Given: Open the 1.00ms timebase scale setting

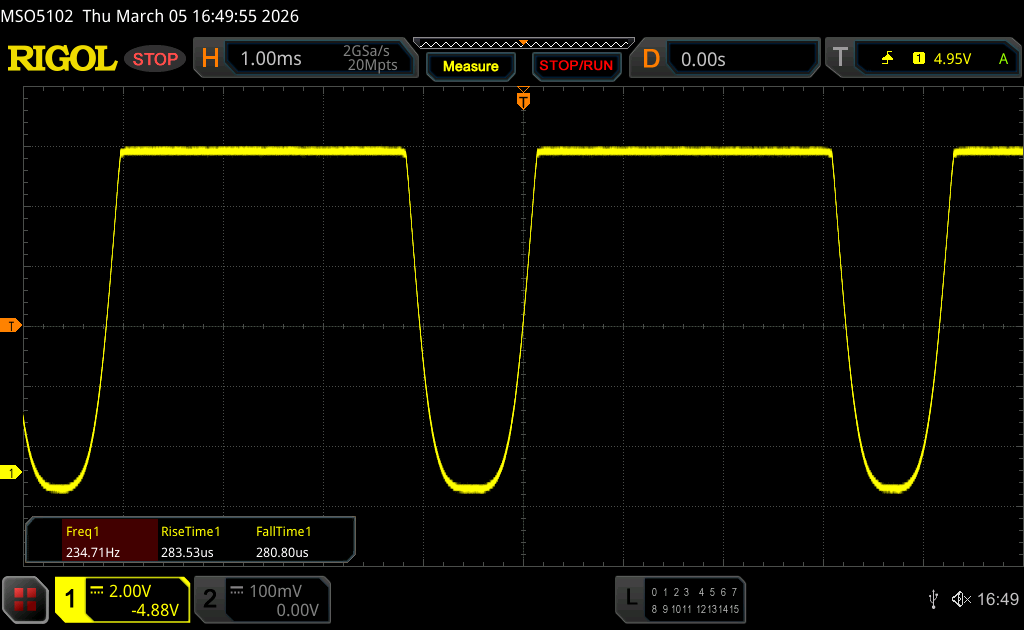Looking at the screenshot, I should (x=271, y=59).
